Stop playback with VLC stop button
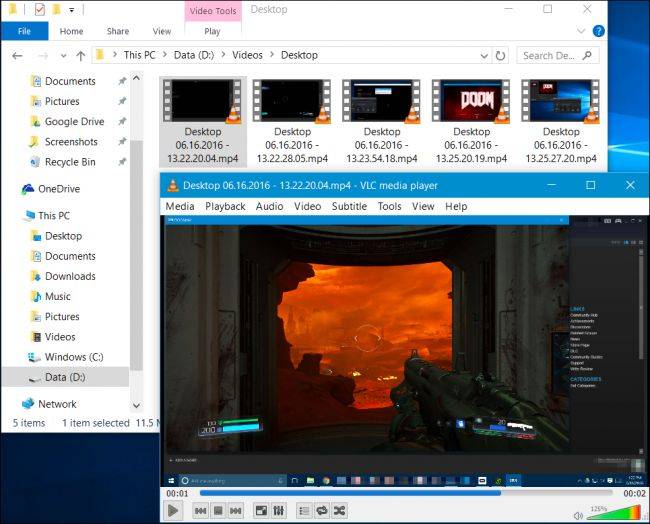The width and height of the screenshot is (650, 524). (x=218, y=511)
